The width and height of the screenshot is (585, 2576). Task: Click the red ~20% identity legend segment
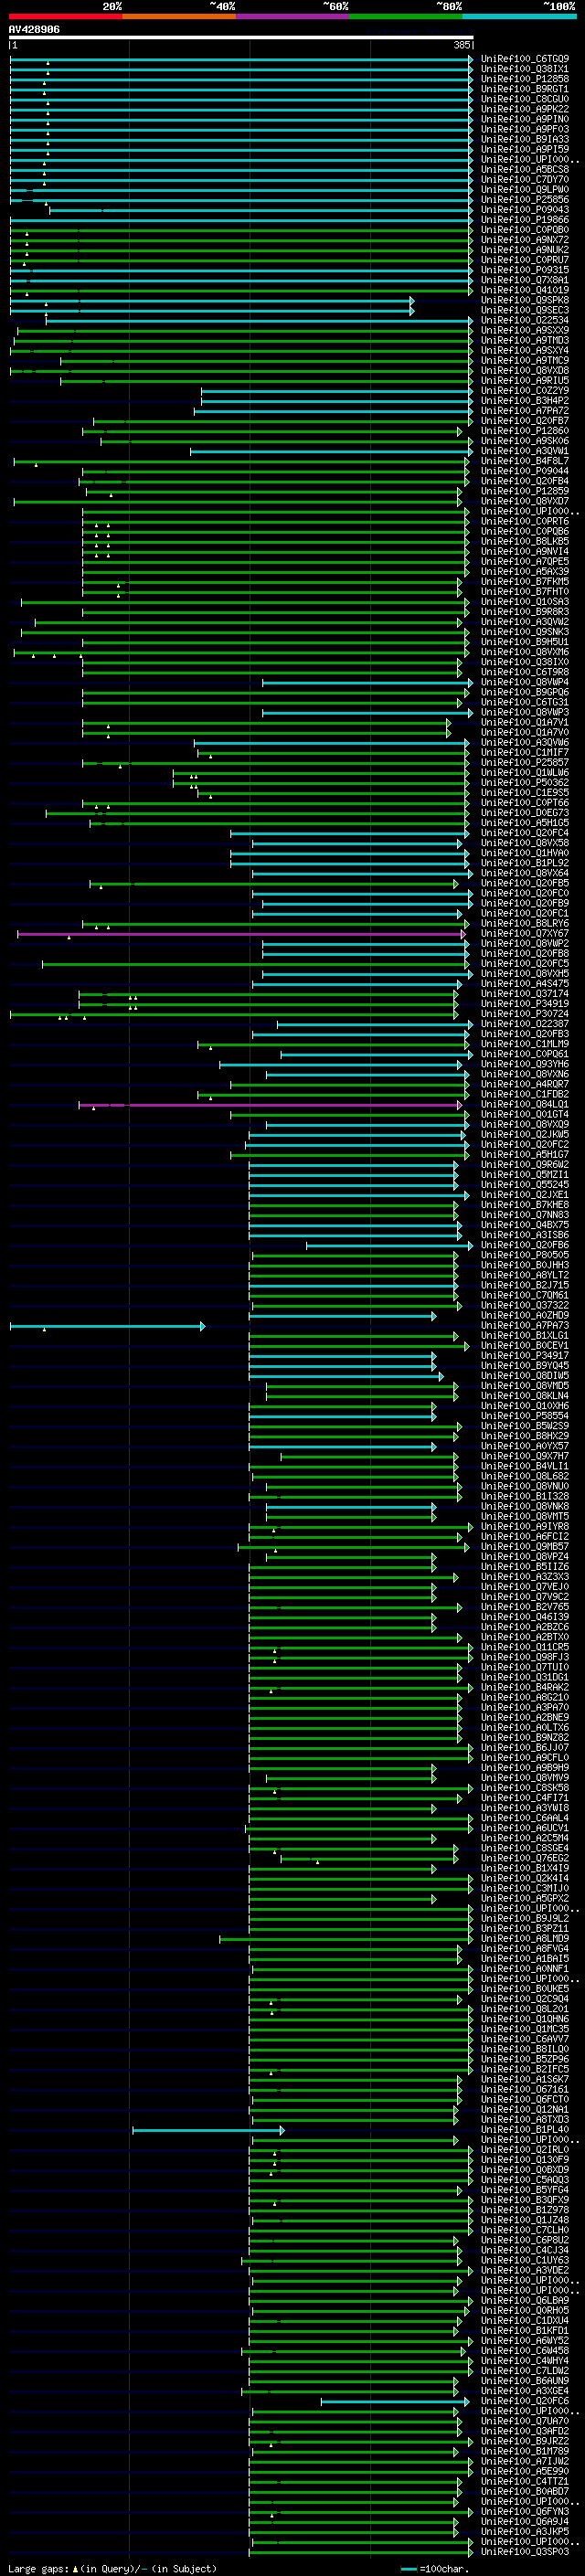(65, 16)
